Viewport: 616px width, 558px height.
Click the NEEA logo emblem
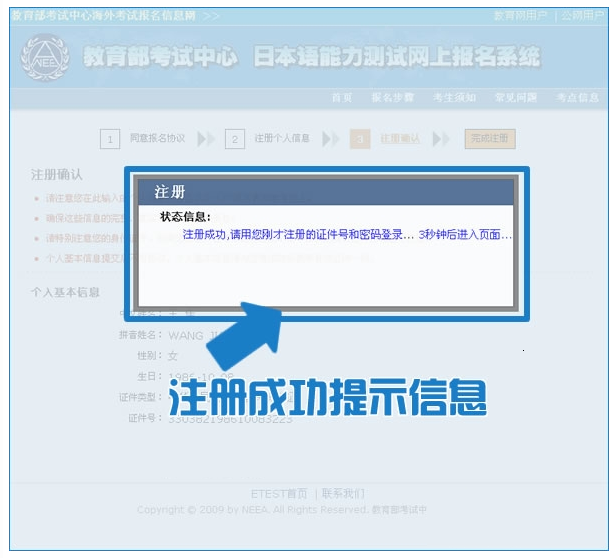(x=45, y=57)
